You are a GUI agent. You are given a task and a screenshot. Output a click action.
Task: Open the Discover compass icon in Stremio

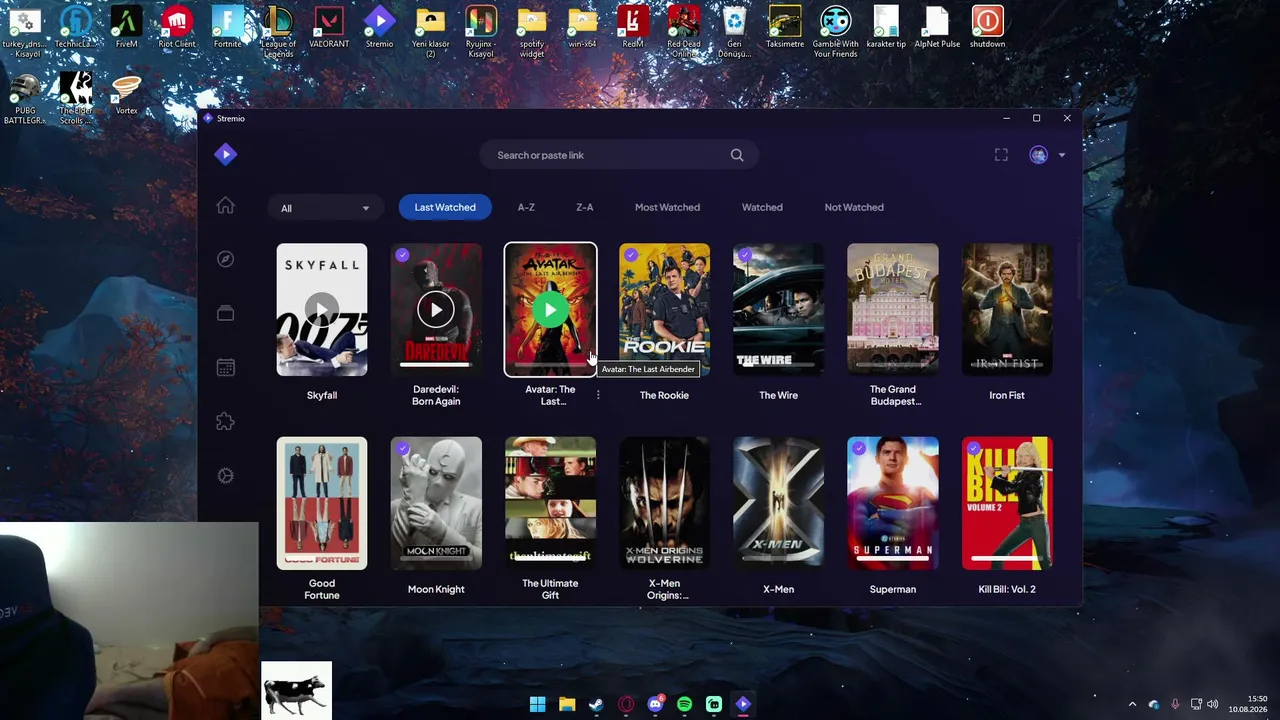point(225,259)
